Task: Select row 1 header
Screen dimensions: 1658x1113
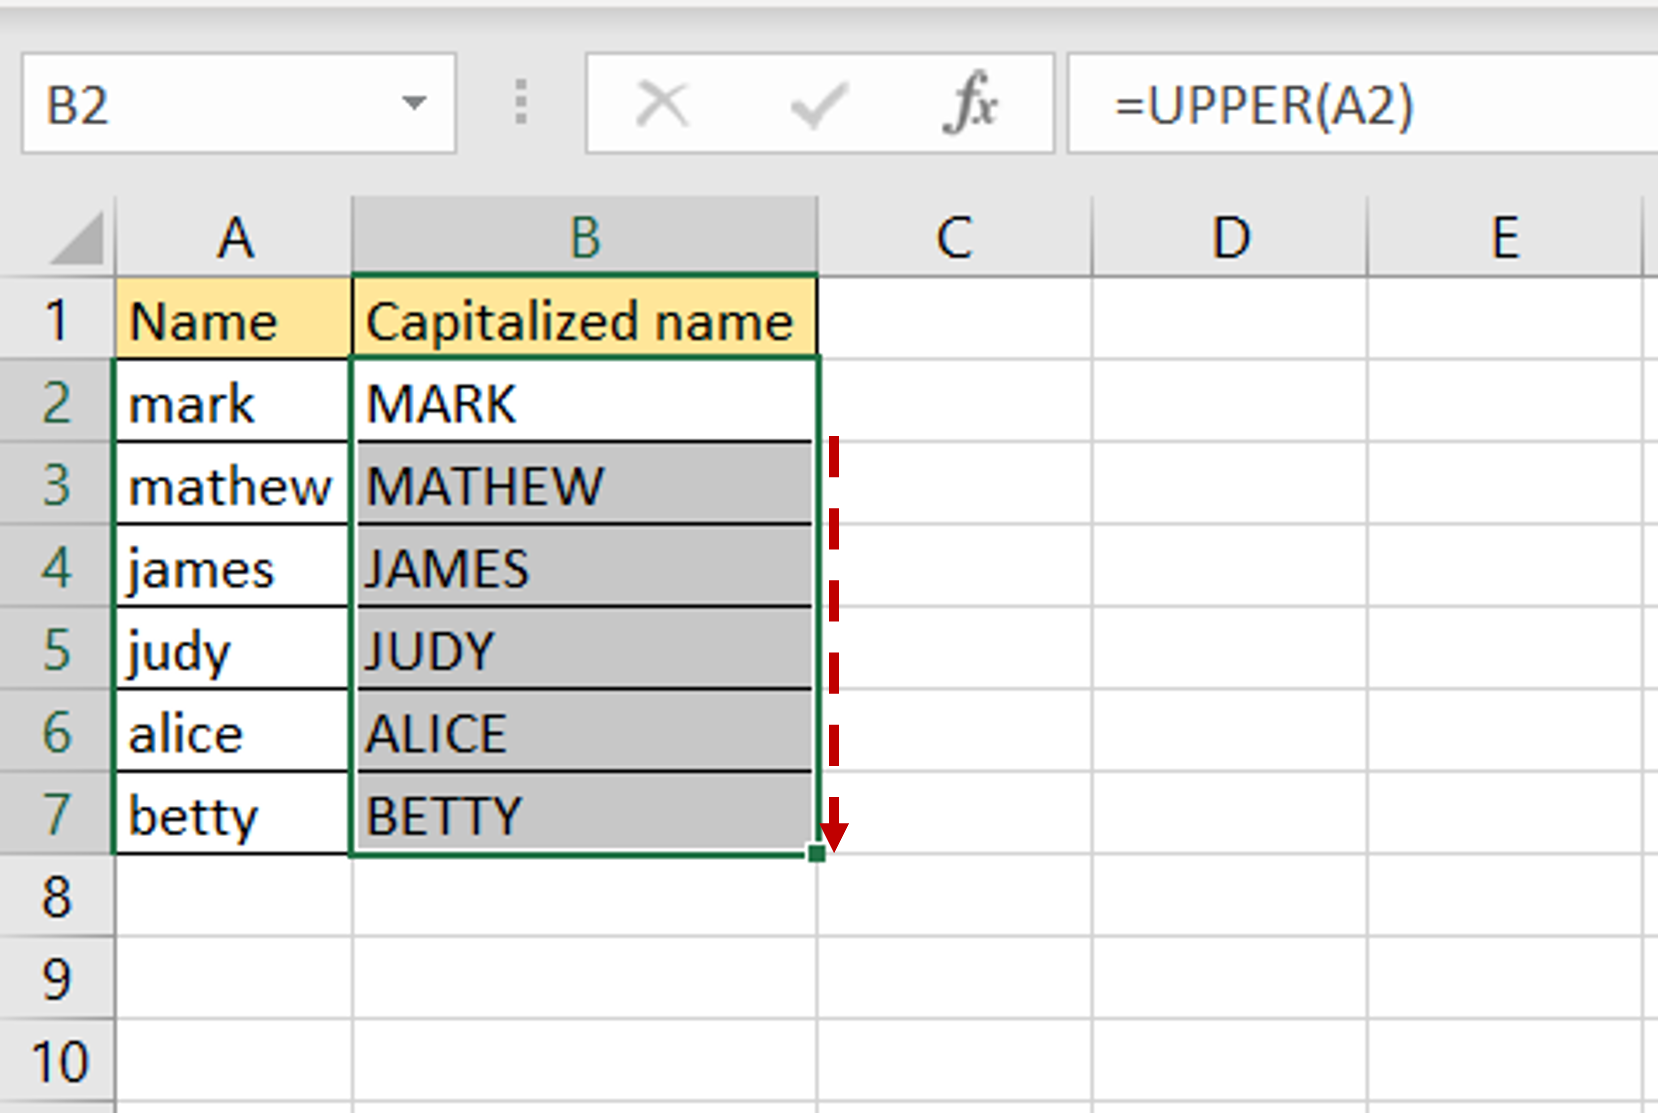Action: click(57, 320)
